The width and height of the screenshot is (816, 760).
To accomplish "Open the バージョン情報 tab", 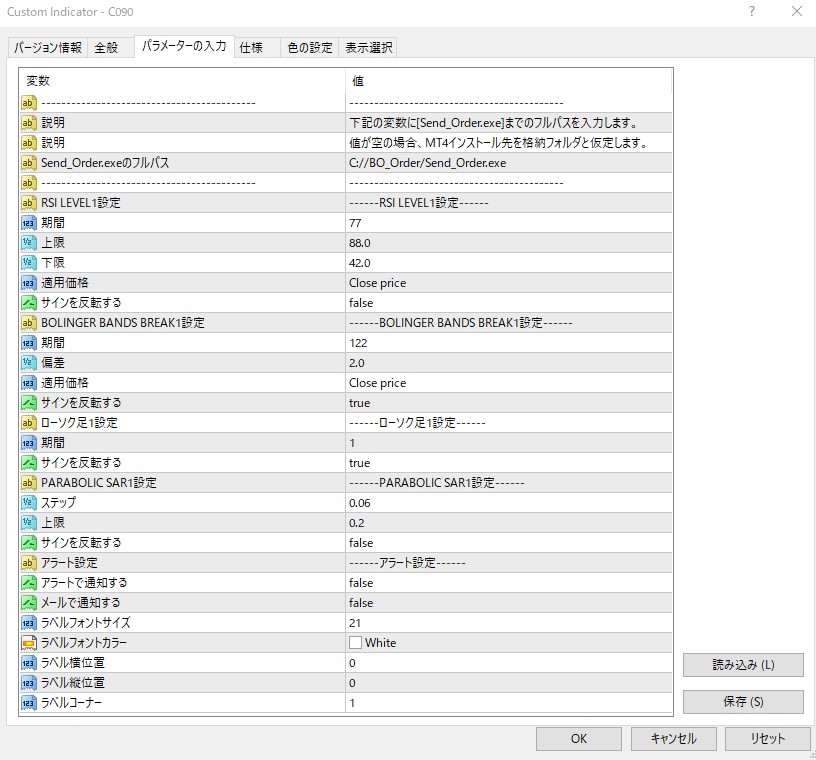I will coord(47,47).
